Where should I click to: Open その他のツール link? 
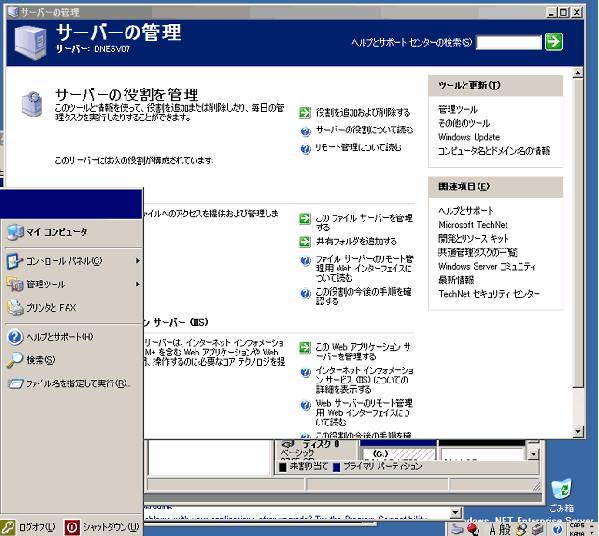[464, 123]
